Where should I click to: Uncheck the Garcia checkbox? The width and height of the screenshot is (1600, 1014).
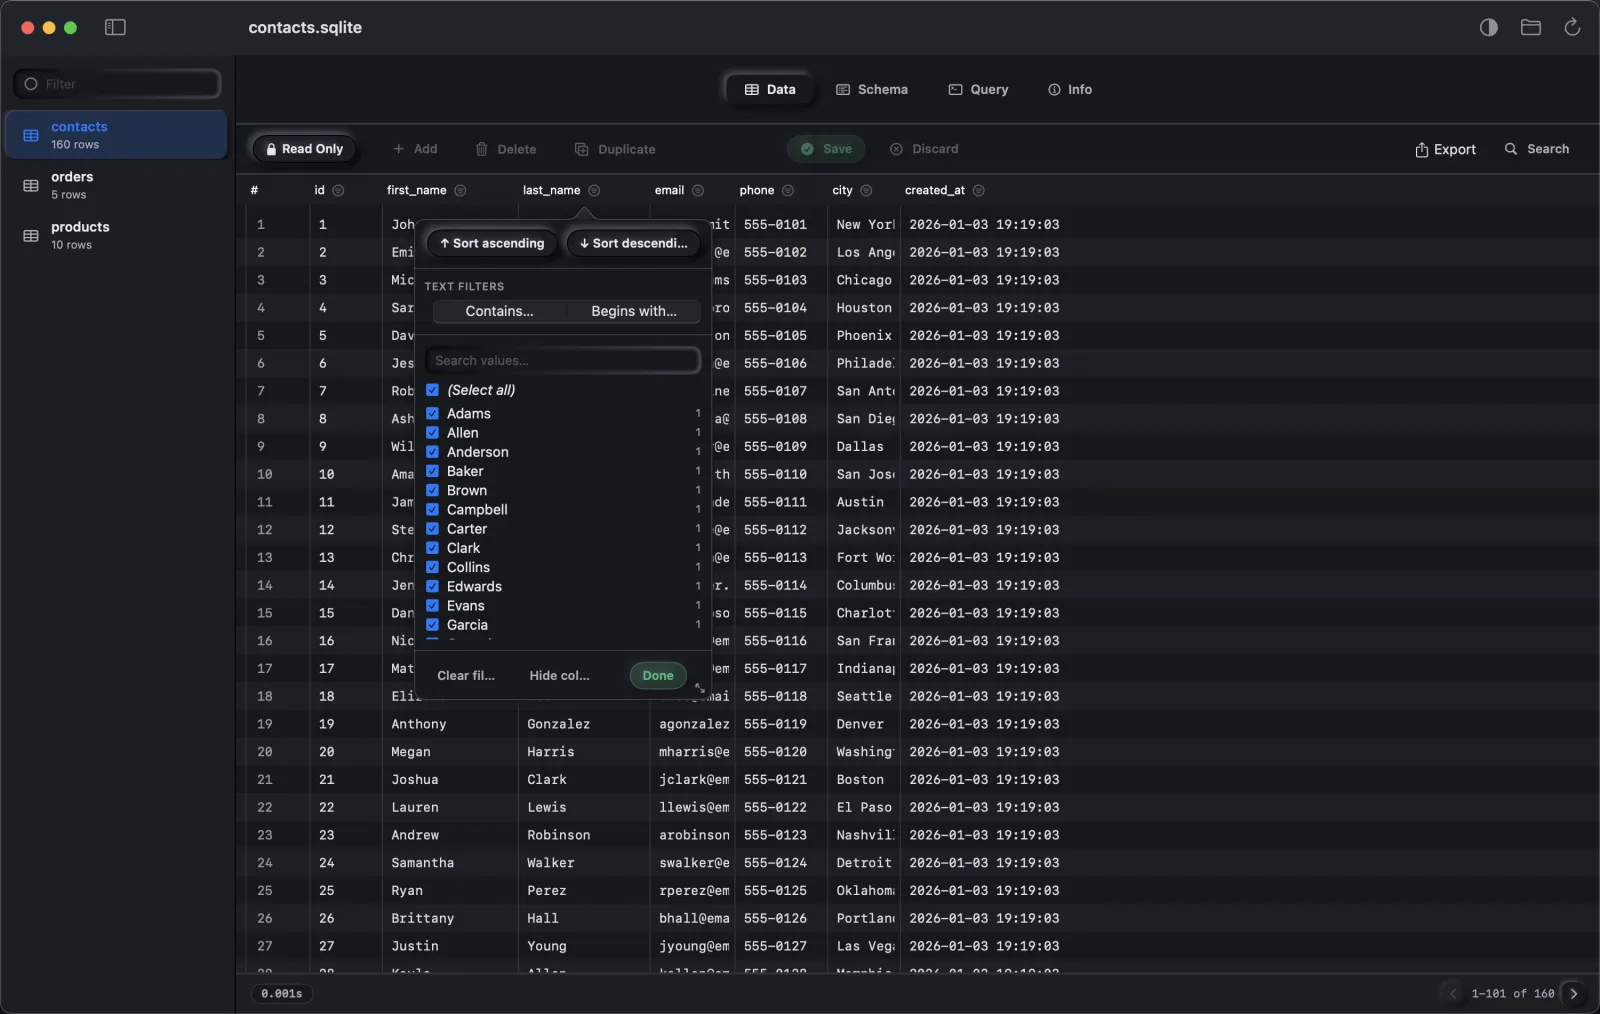[x=432, y=625]
